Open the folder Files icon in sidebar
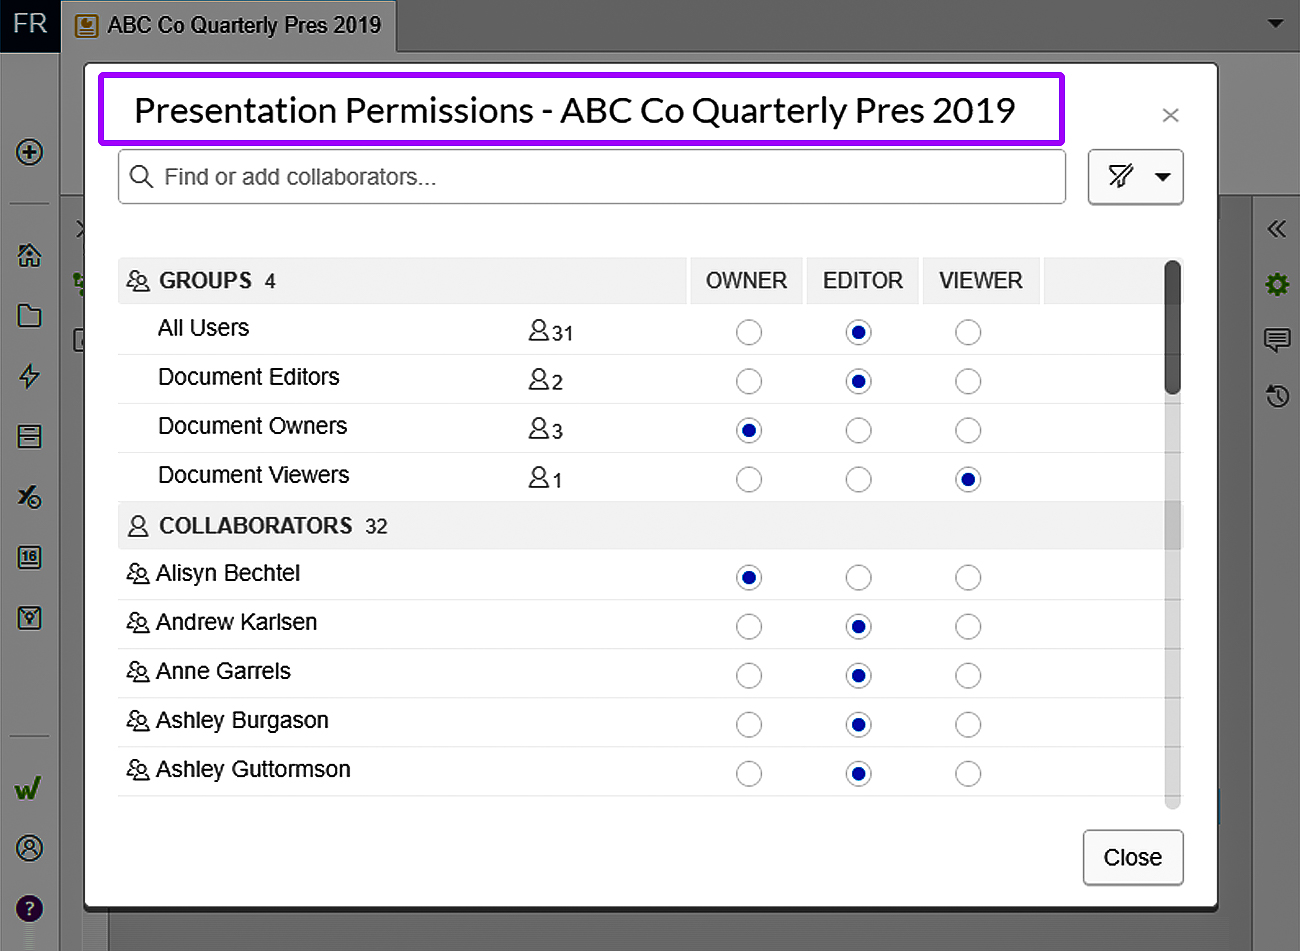Image resolution: width=1300 pixels, height=951 pixels. point(30,316)
